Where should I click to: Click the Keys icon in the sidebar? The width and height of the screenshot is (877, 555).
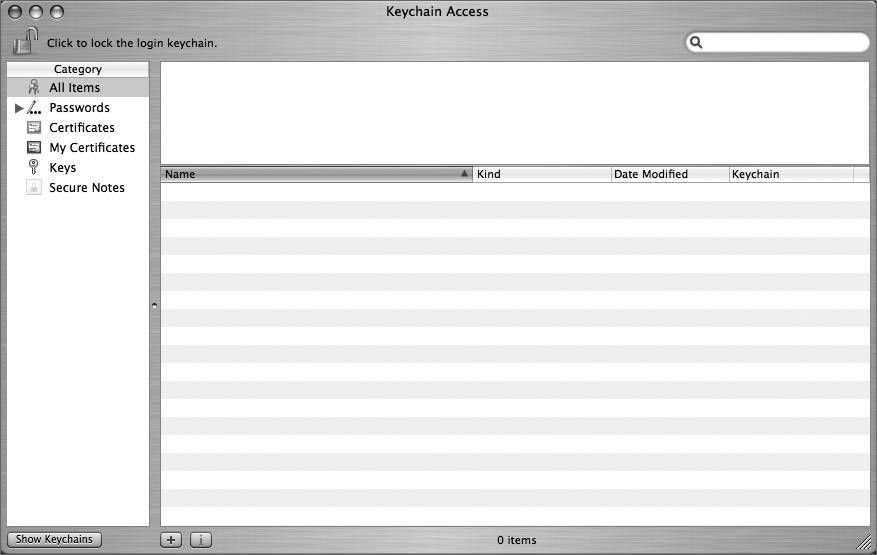[x=34, y=167]
